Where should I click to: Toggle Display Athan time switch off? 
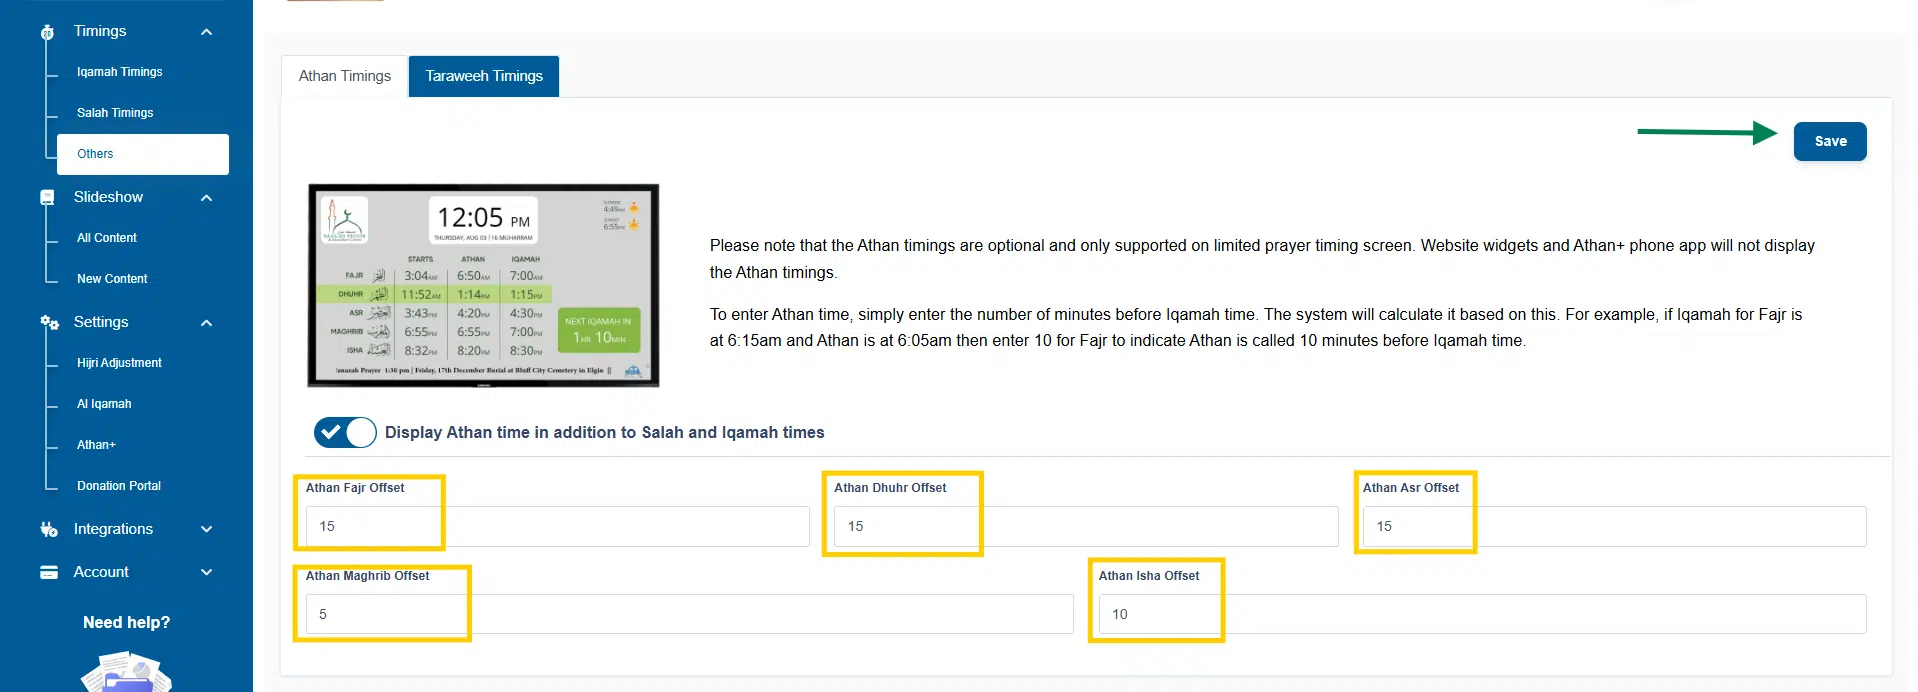coord(345,432)
